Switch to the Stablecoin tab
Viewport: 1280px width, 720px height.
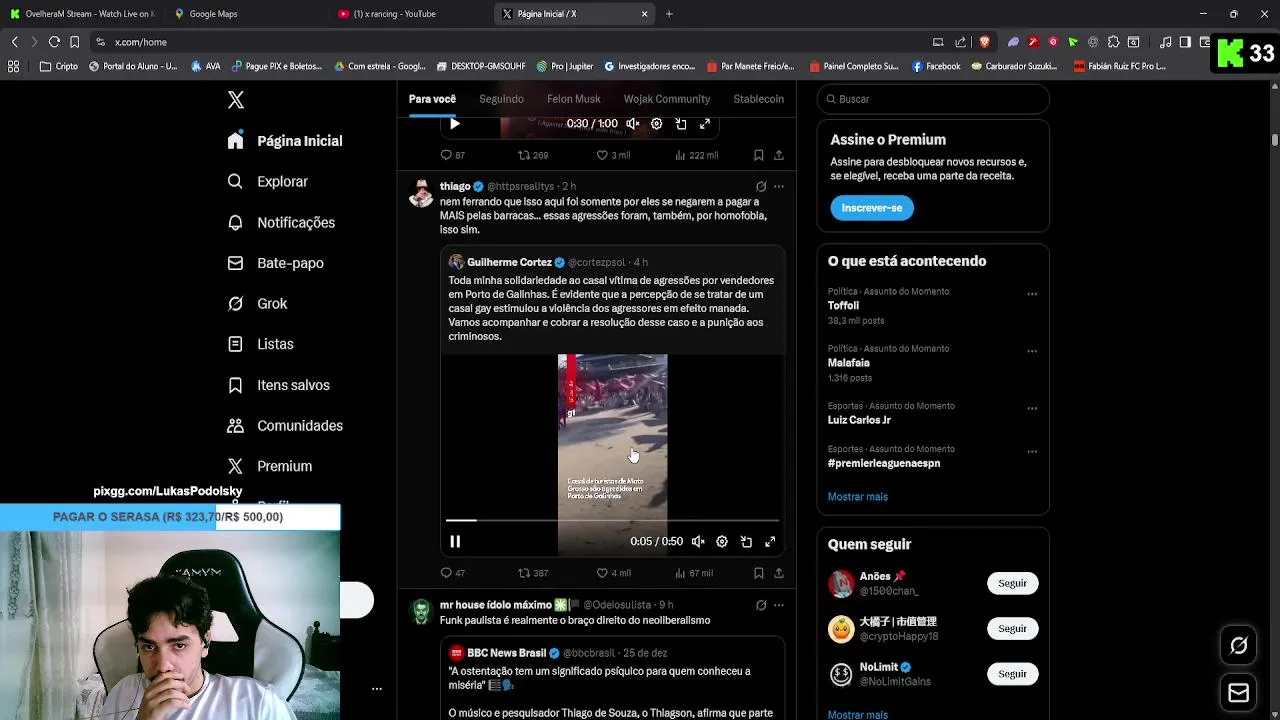tap(759, 99)
